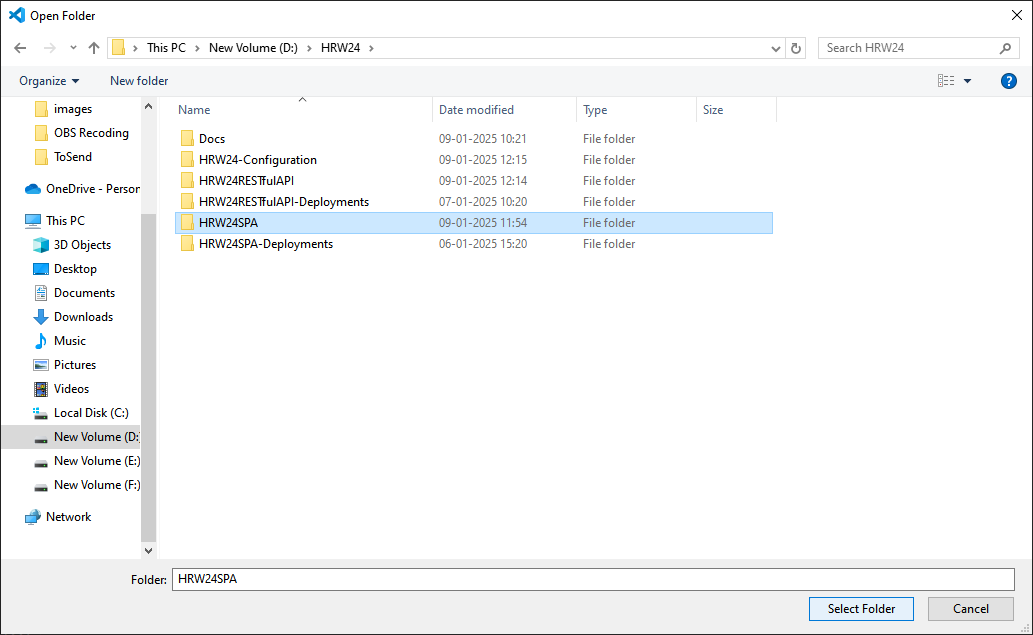Cancel the Open Folder dialog
The height and width of the screenshot is (635, 1033).
pyautogui.click(x=970, y=608)
